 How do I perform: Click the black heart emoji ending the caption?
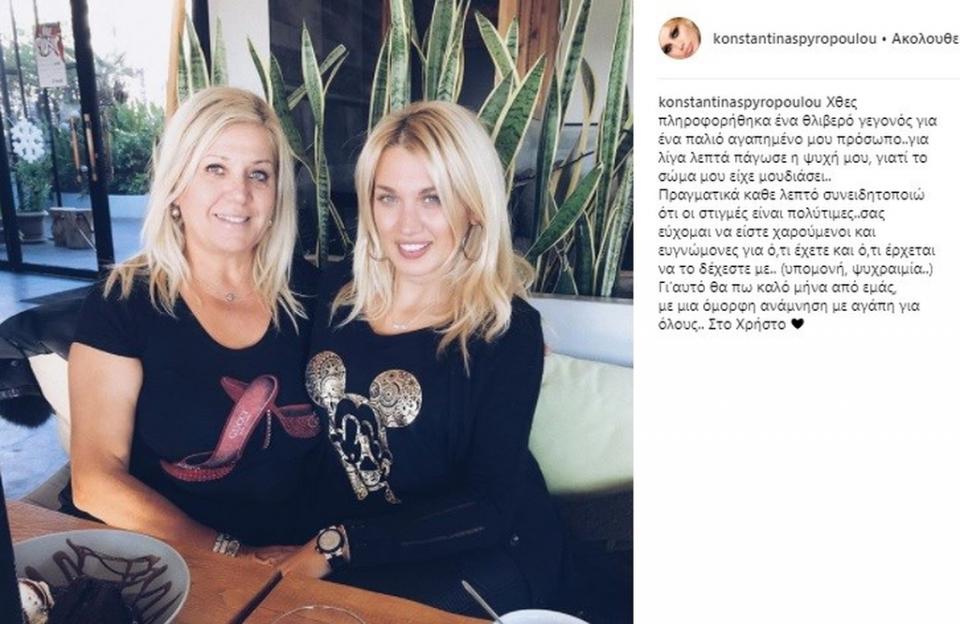(x=797, y=325)
